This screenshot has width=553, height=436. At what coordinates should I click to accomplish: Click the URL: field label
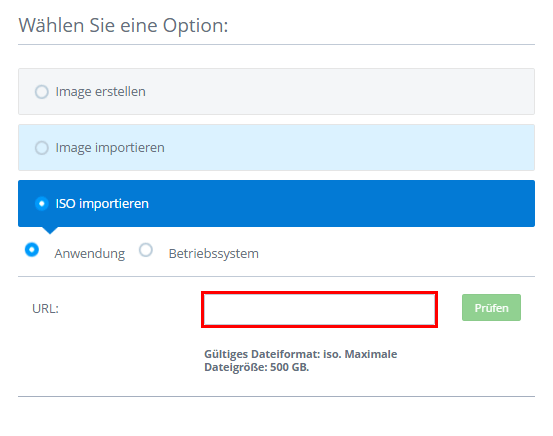click(x=45, y=309)
